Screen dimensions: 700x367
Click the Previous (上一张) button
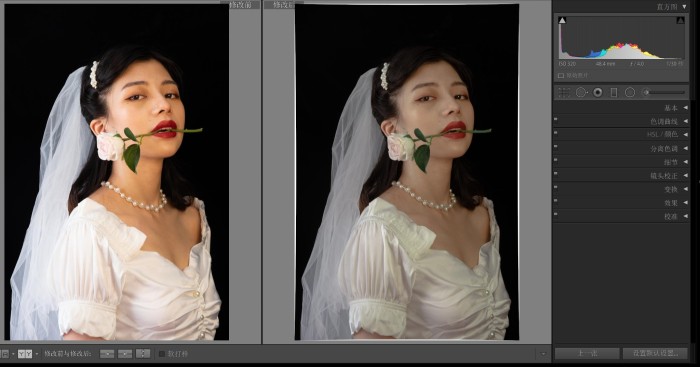(x=587, y=353)
